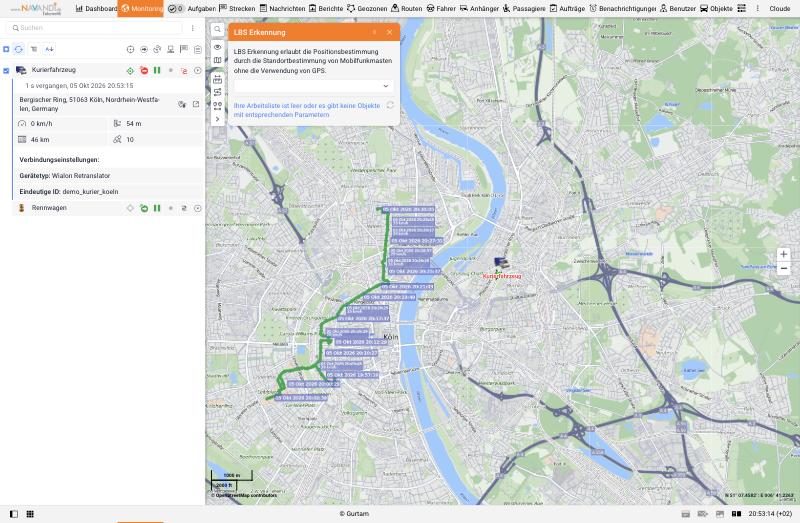Screen dimensions: 800x523
Task: Click the green pause icon in Kurierfahrzeug row
Action: point(157,70)
